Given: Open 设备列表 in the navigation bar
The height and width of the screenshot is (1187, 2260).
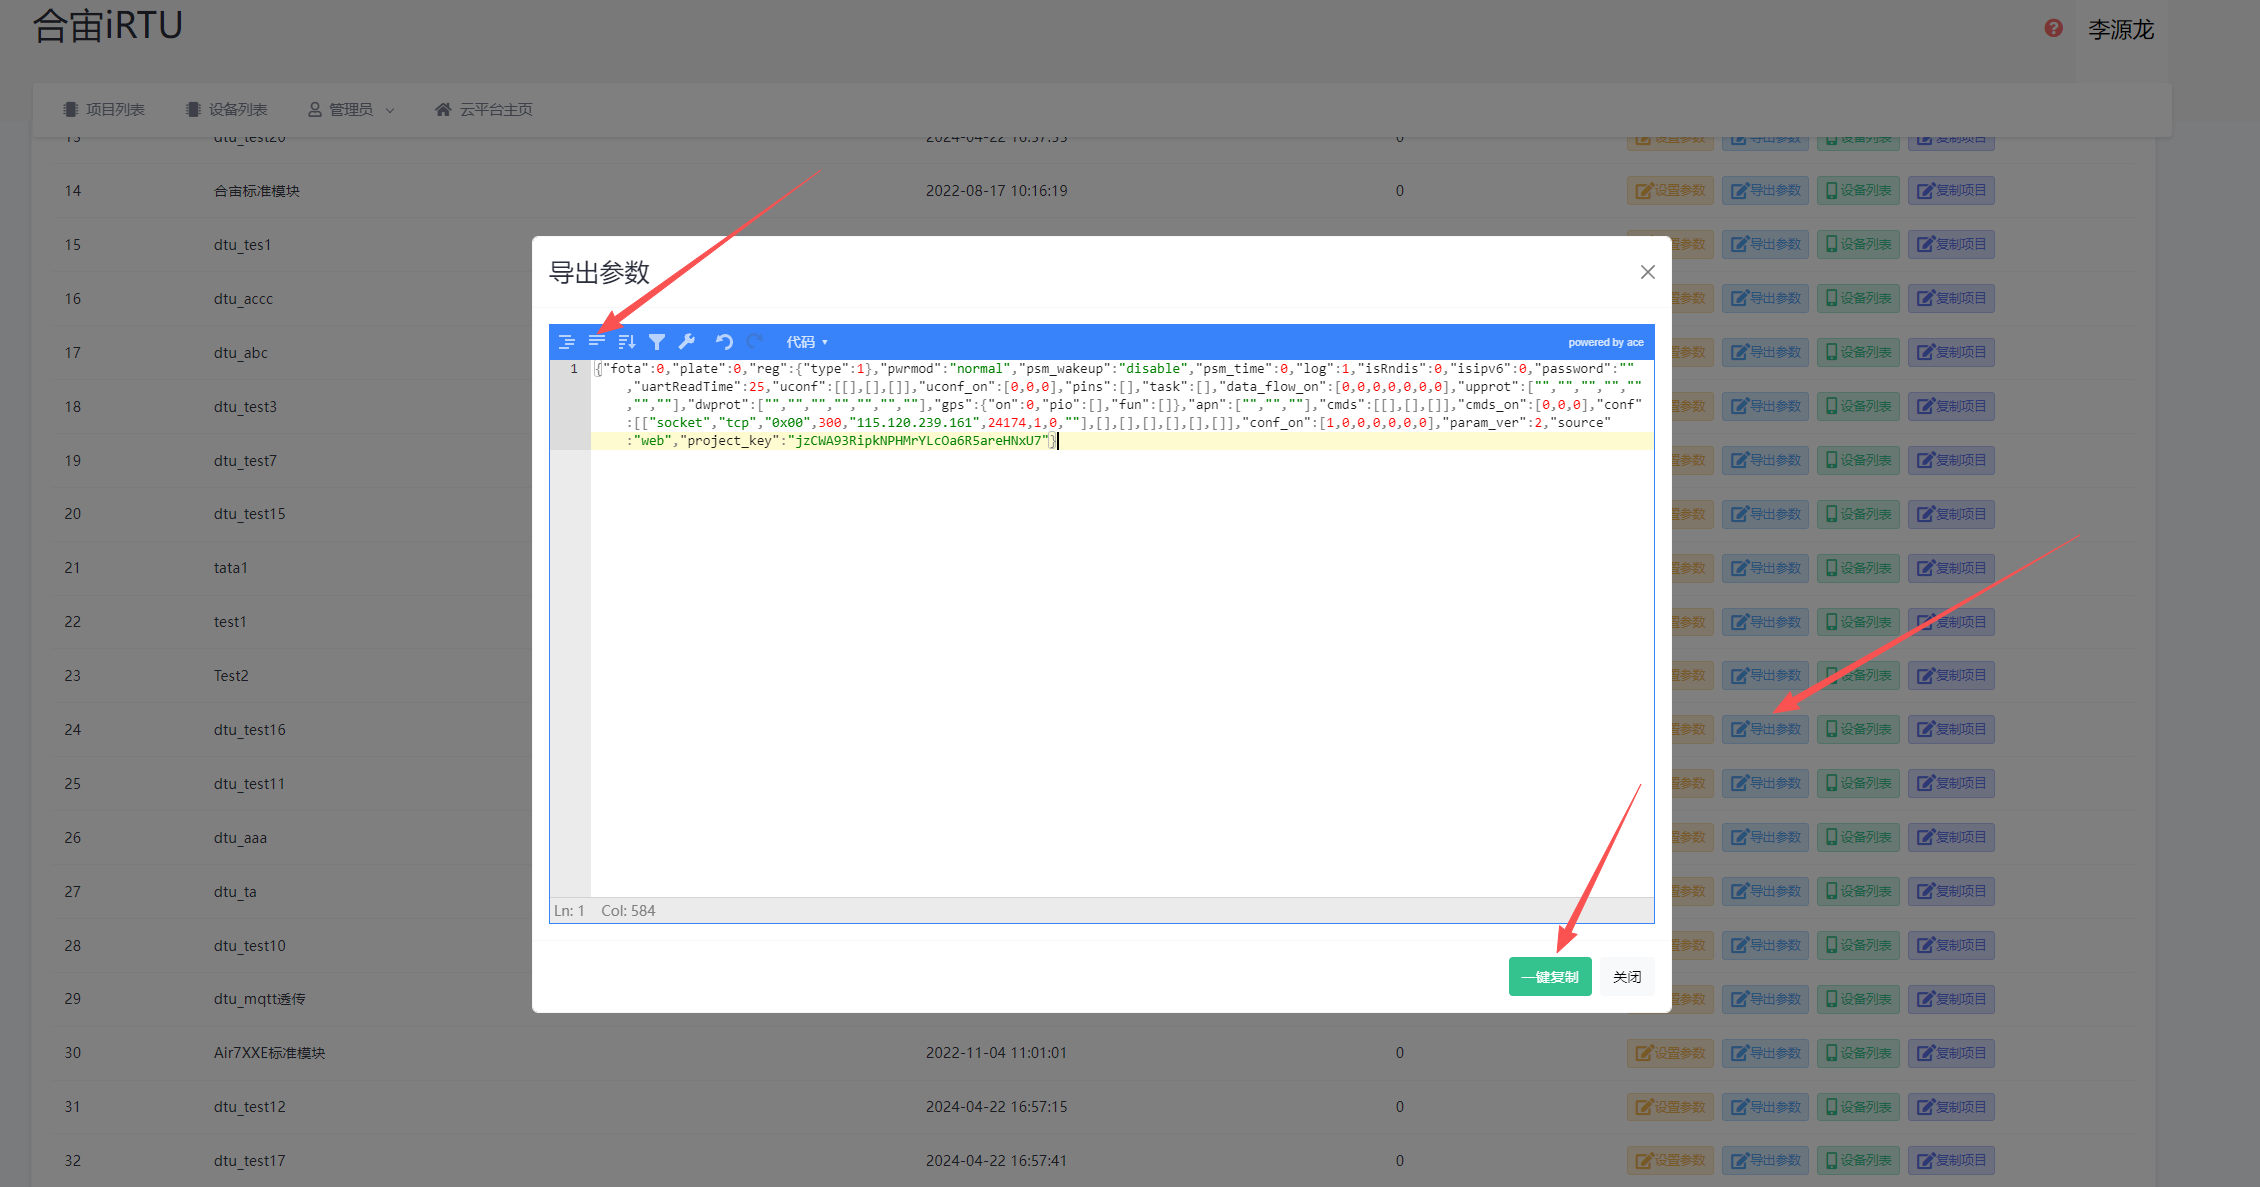Looking at the screenshot, I should coord(227,109).
